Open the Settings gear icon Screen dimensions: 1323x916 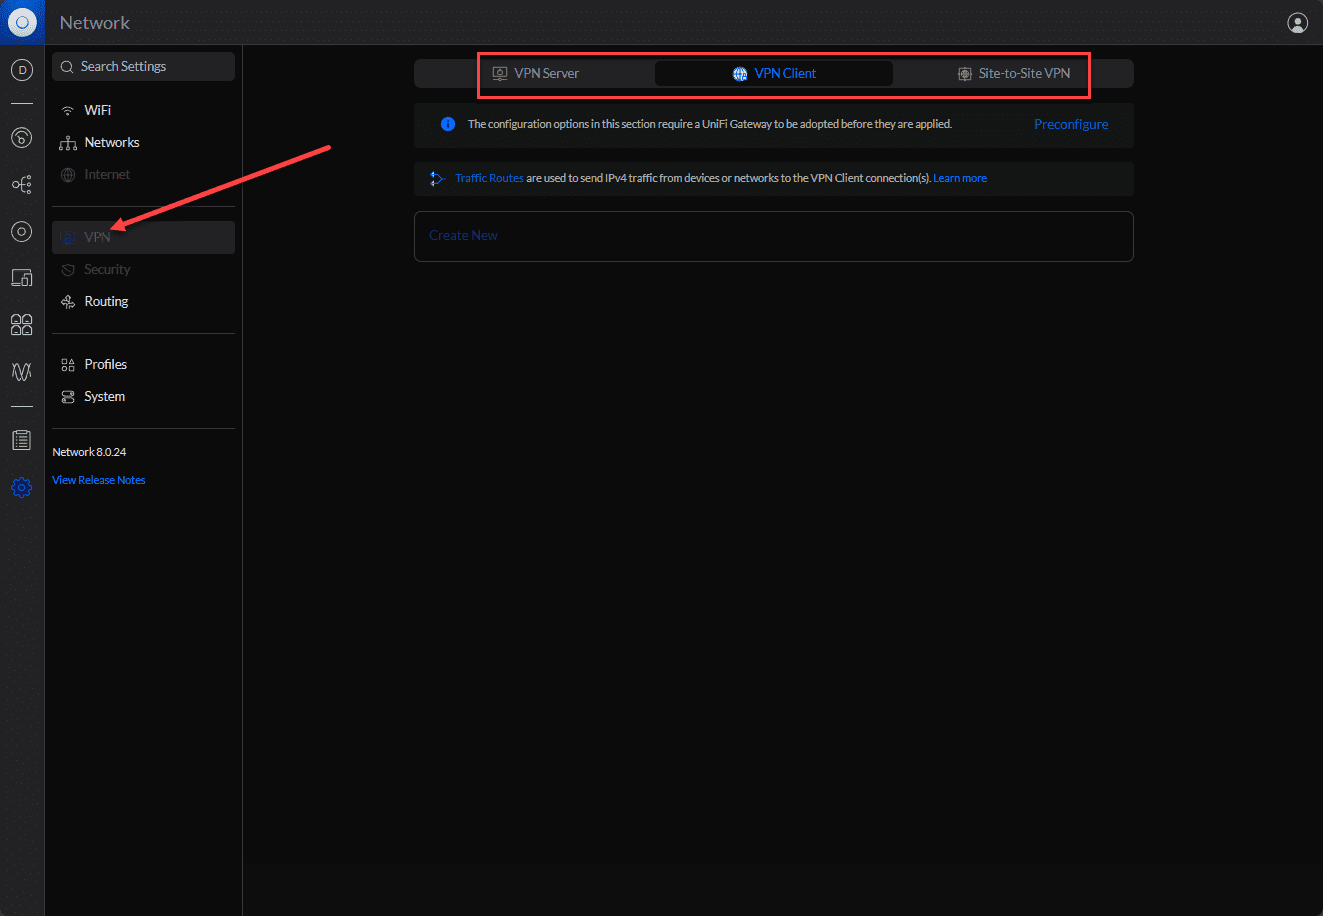pos(22,488)
